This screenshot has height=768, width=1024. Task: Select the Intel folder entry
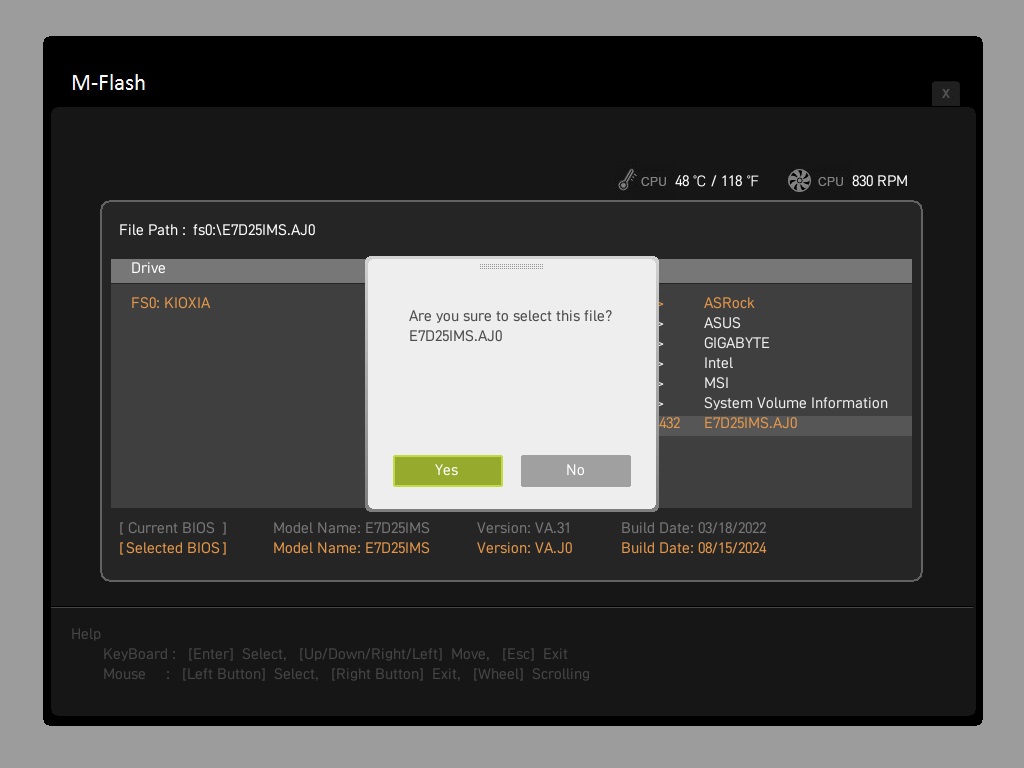[x=718, y=363]
